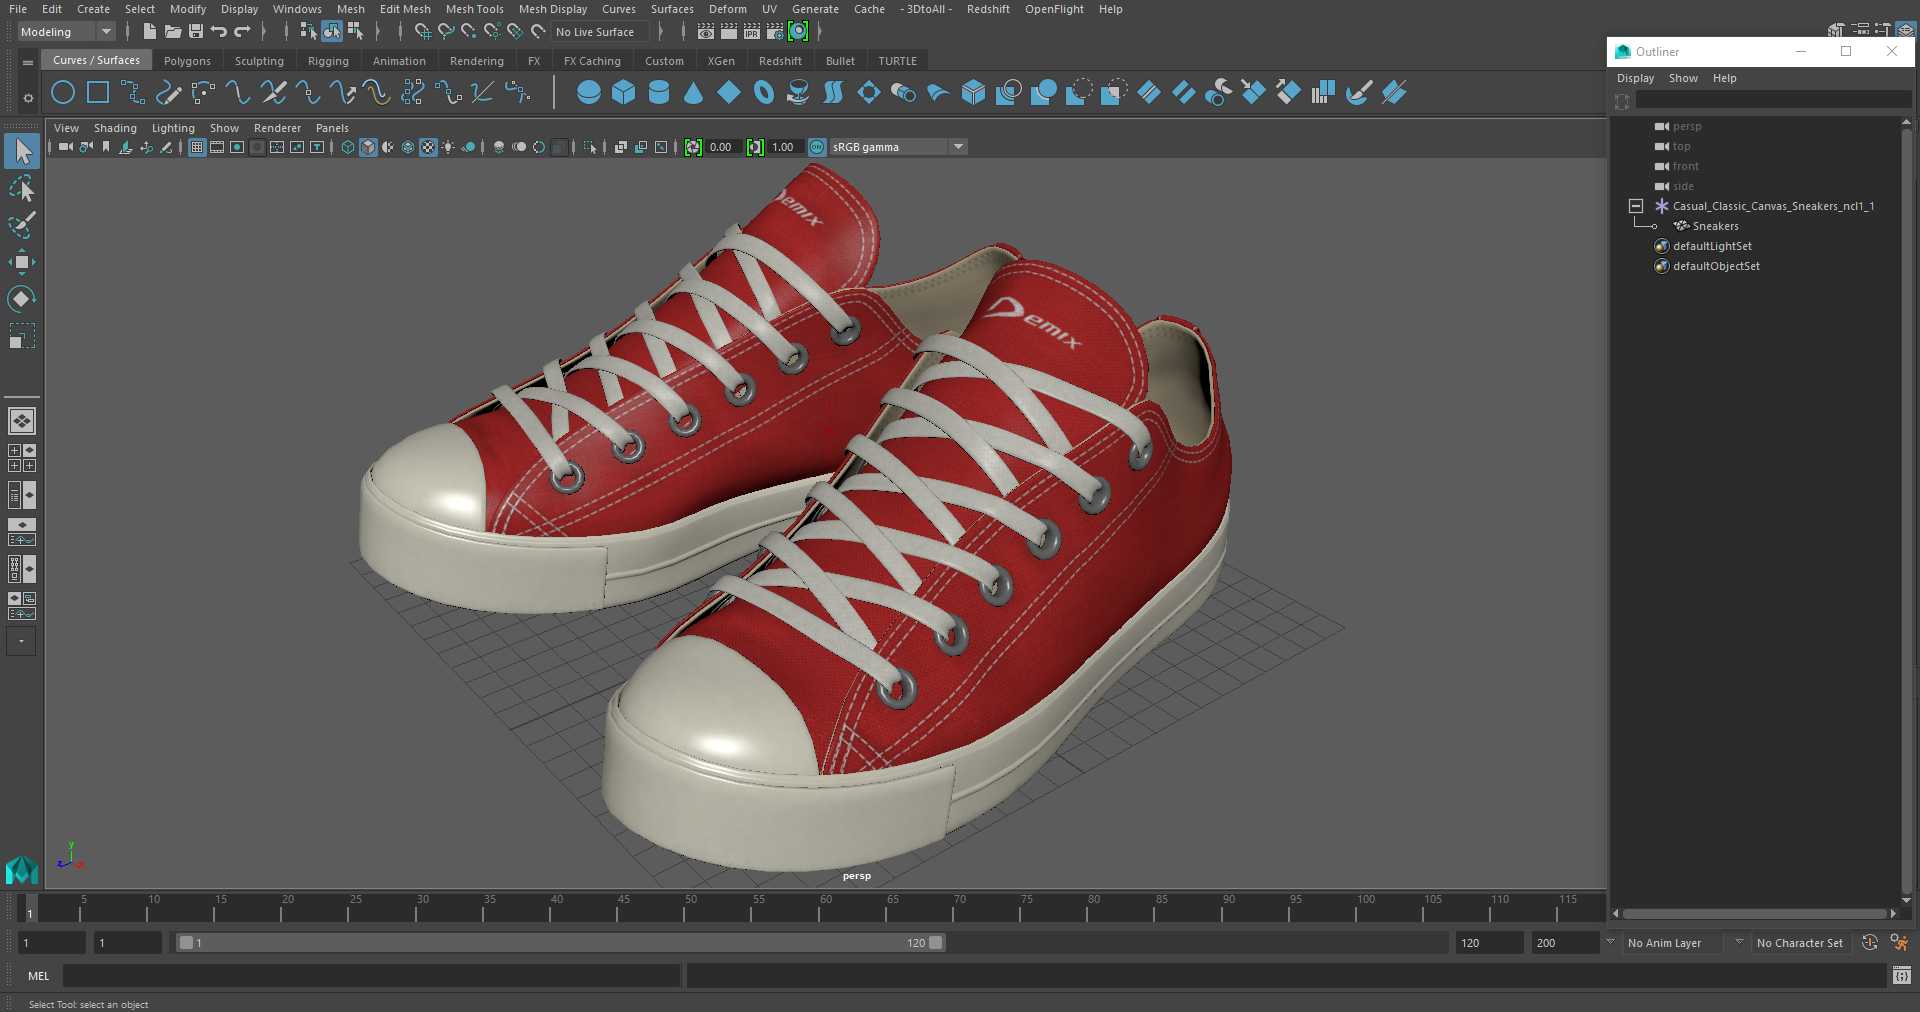Open the Render Settings icon
This screenshot has width=1920, height=1012.
pyautogui.click(x=775, y=32)
